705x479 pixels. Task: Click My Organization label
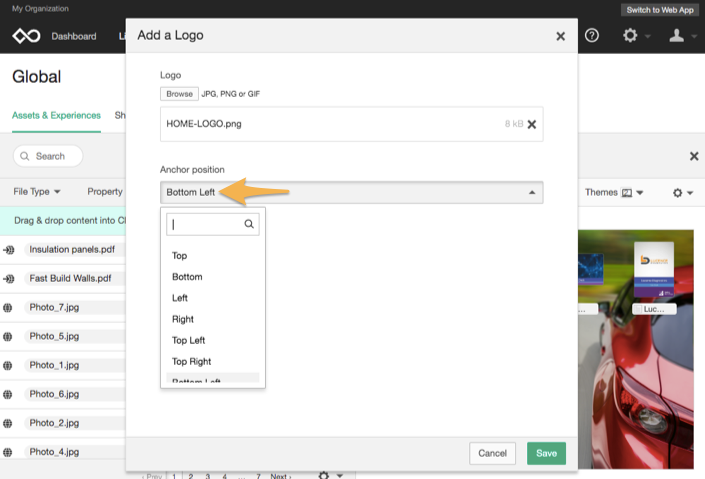point(40,9)
